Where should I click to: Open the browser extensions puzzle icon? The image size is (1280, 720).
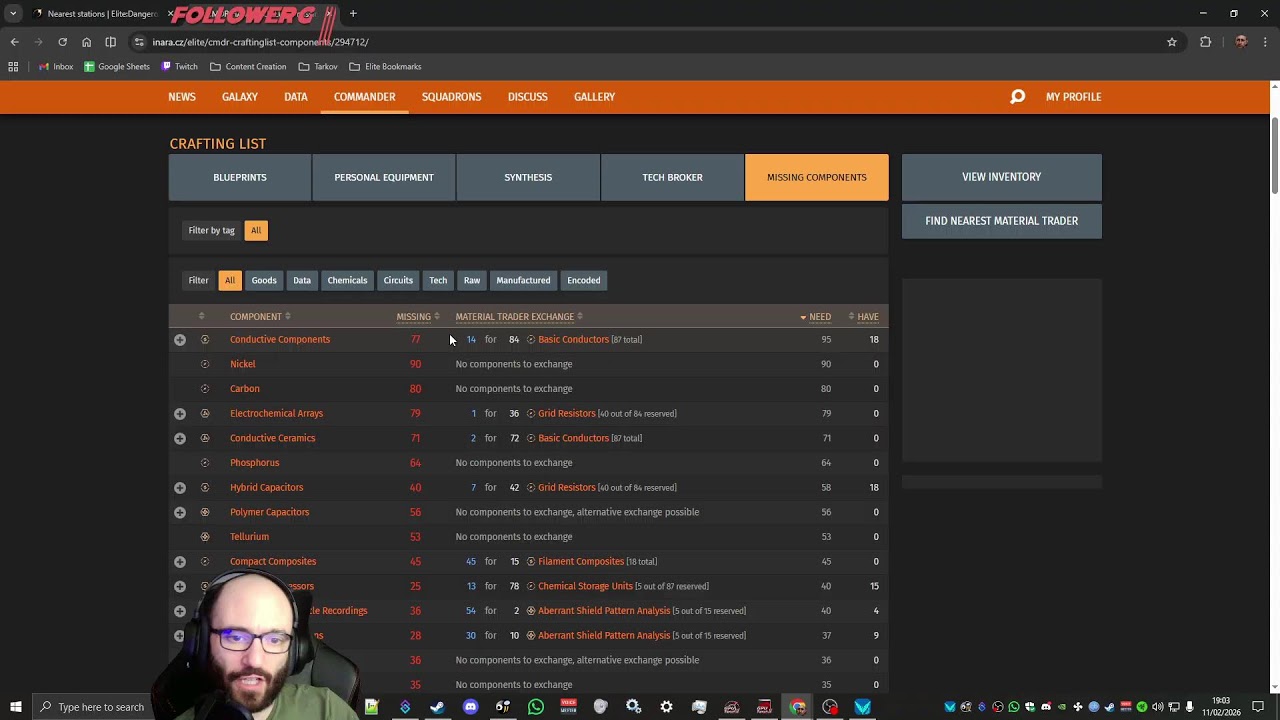point(1205,42)
